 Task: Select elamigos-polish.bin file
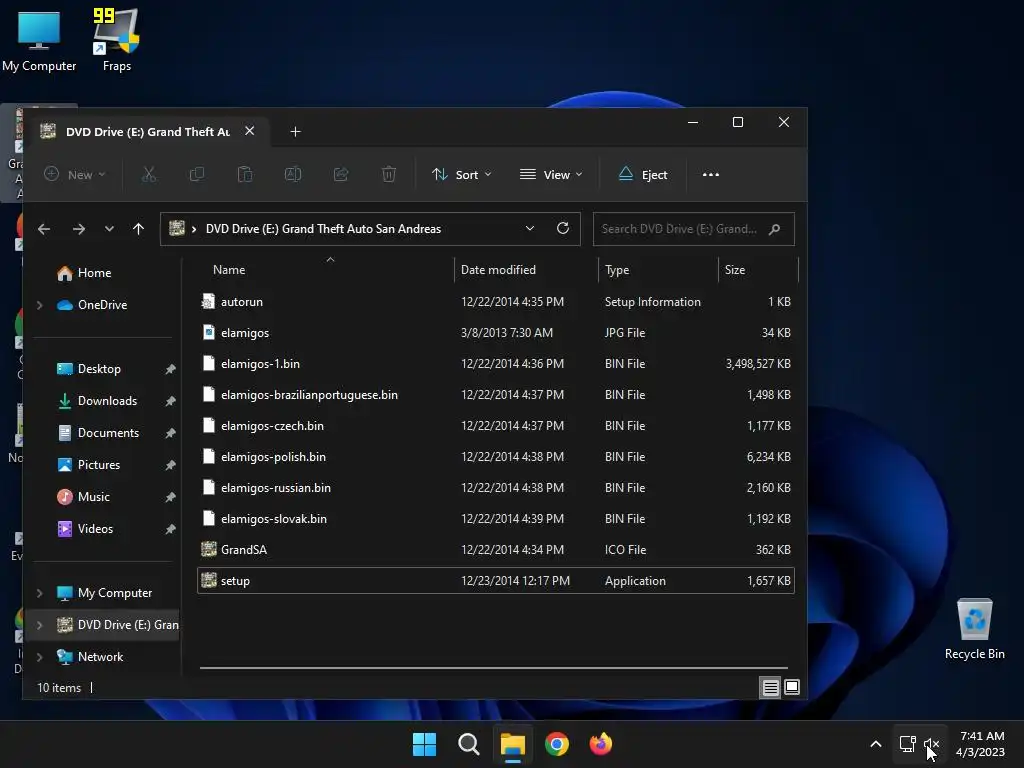(x=496, y=457)
